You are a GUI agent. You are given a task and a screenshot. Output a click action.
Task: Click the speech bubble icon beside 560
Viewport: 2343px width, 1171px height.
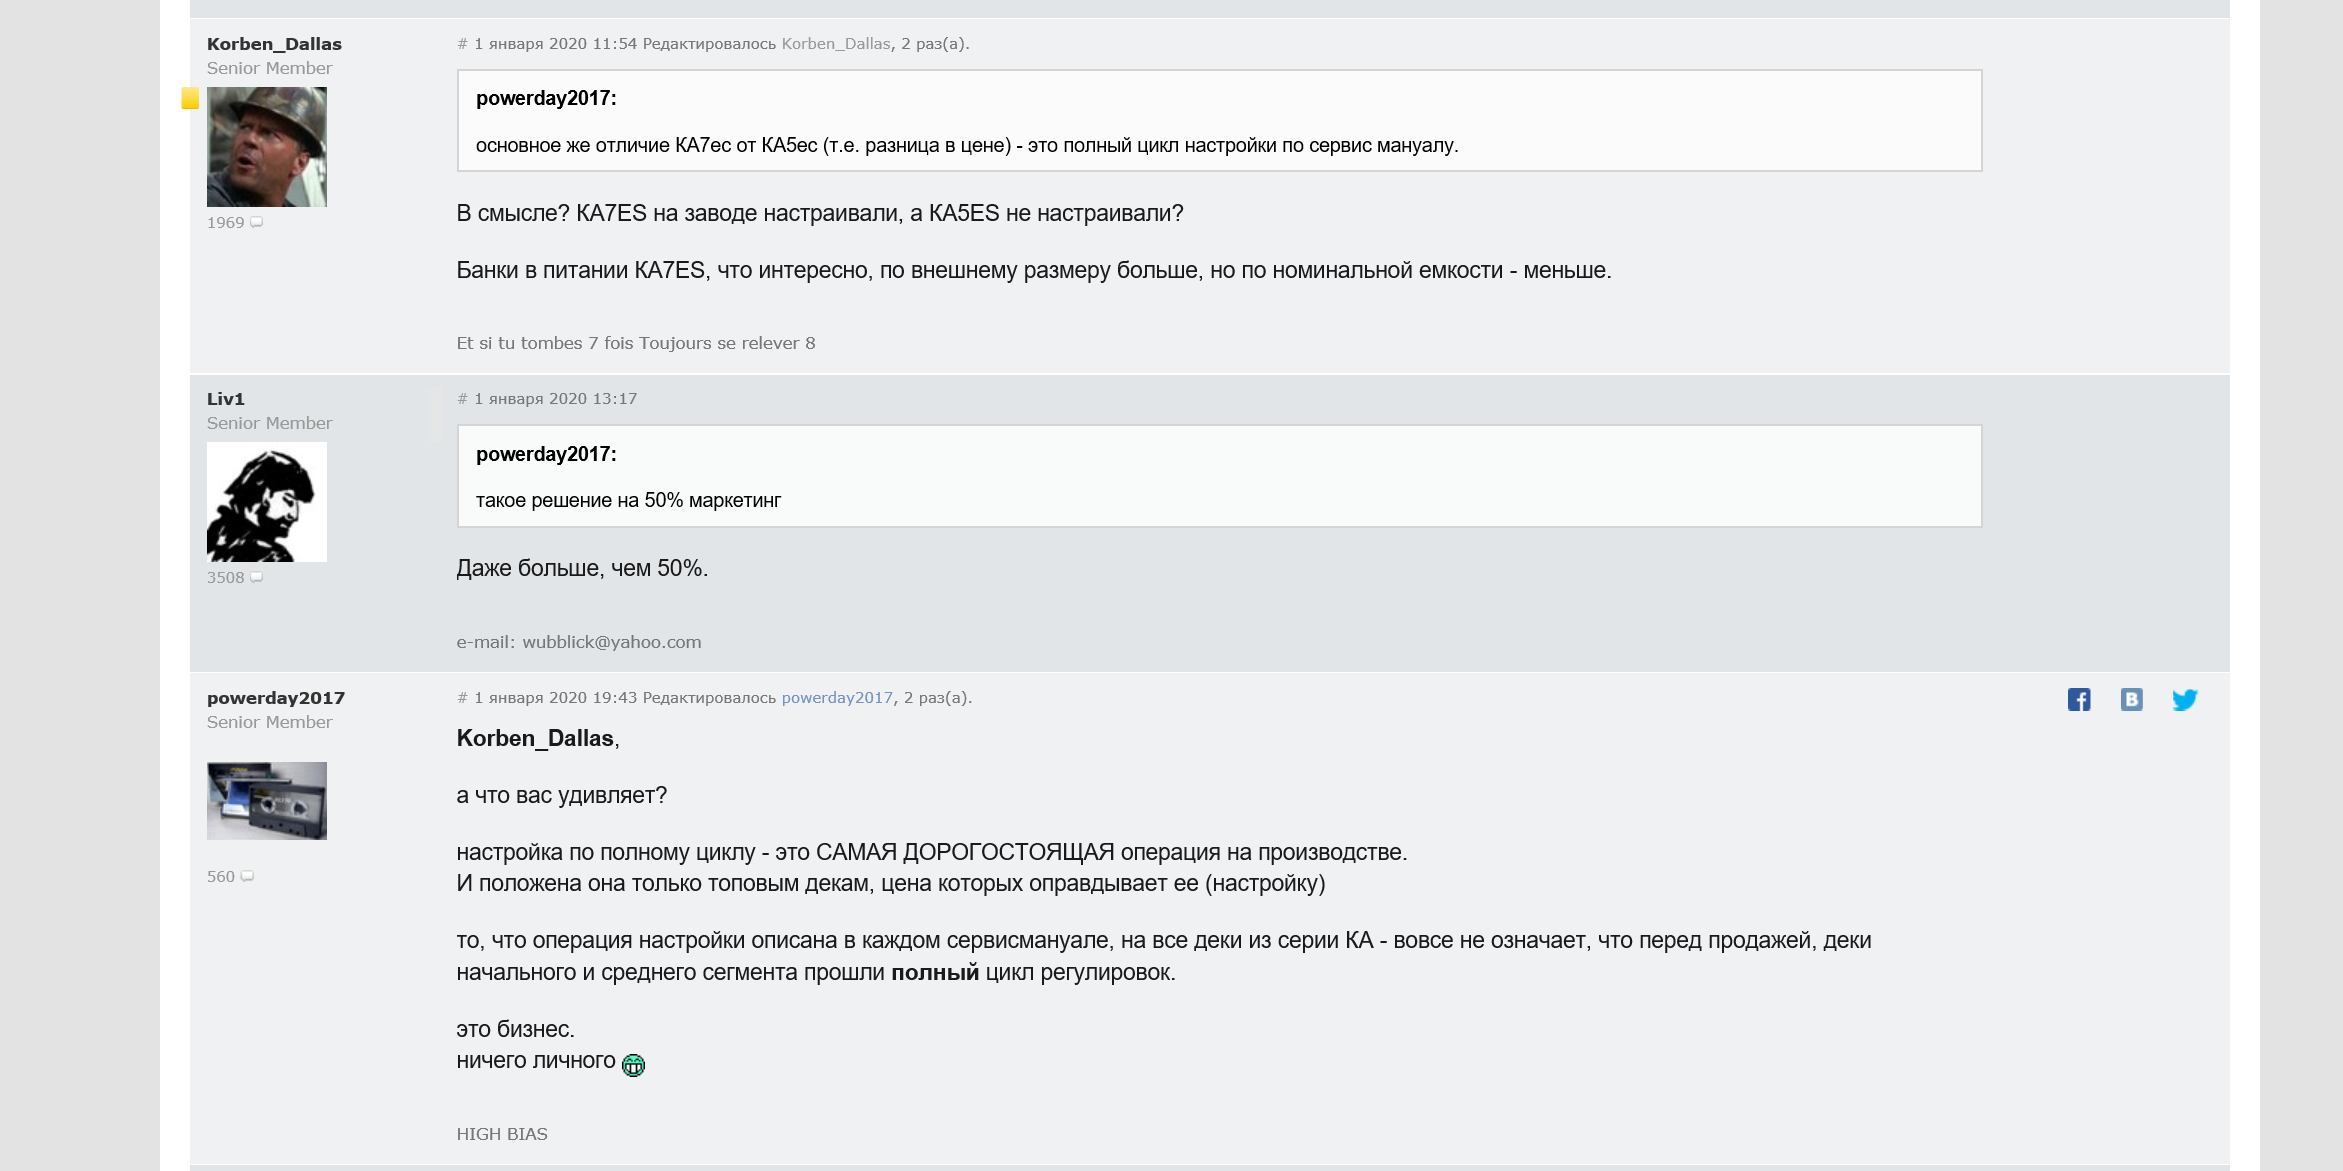247,877
